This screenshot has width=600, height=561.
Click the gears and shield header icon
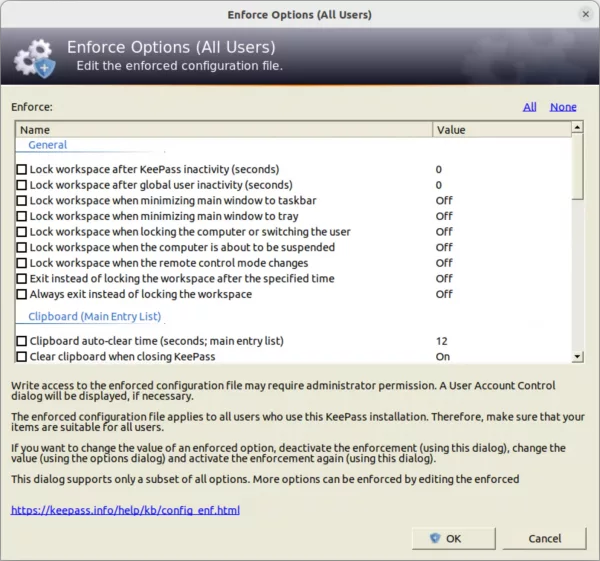[35, 58]
